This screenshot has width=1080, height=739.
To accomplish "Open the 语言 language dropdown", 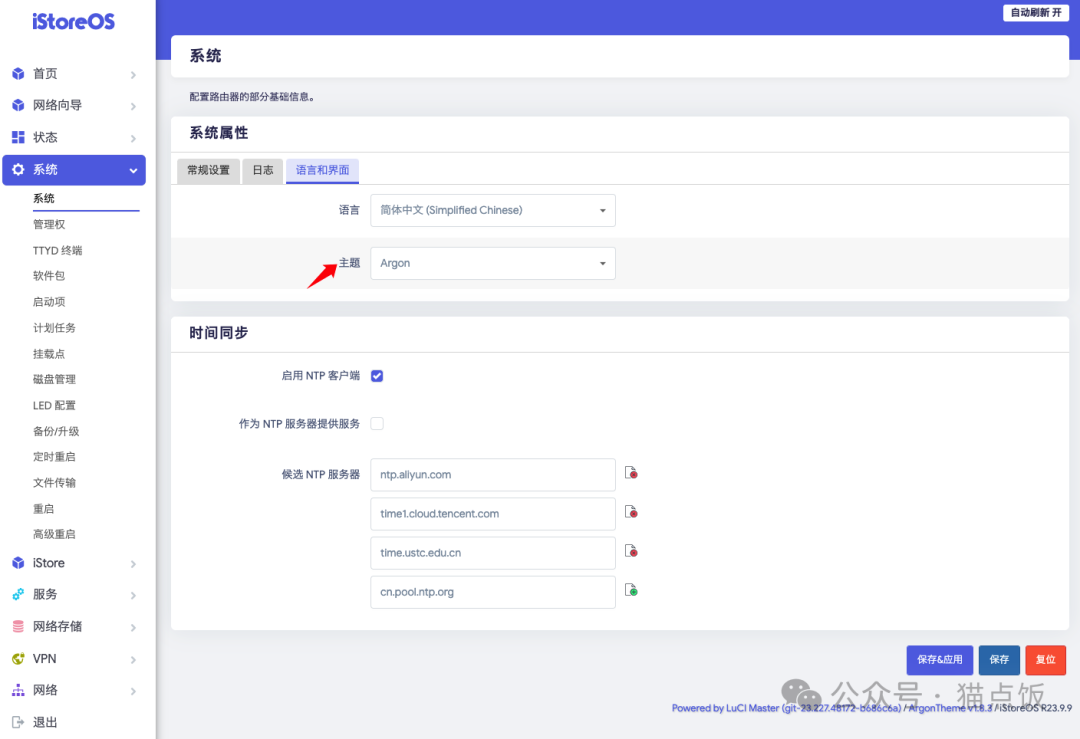I will pyautogui.click(x=492, y=210).
